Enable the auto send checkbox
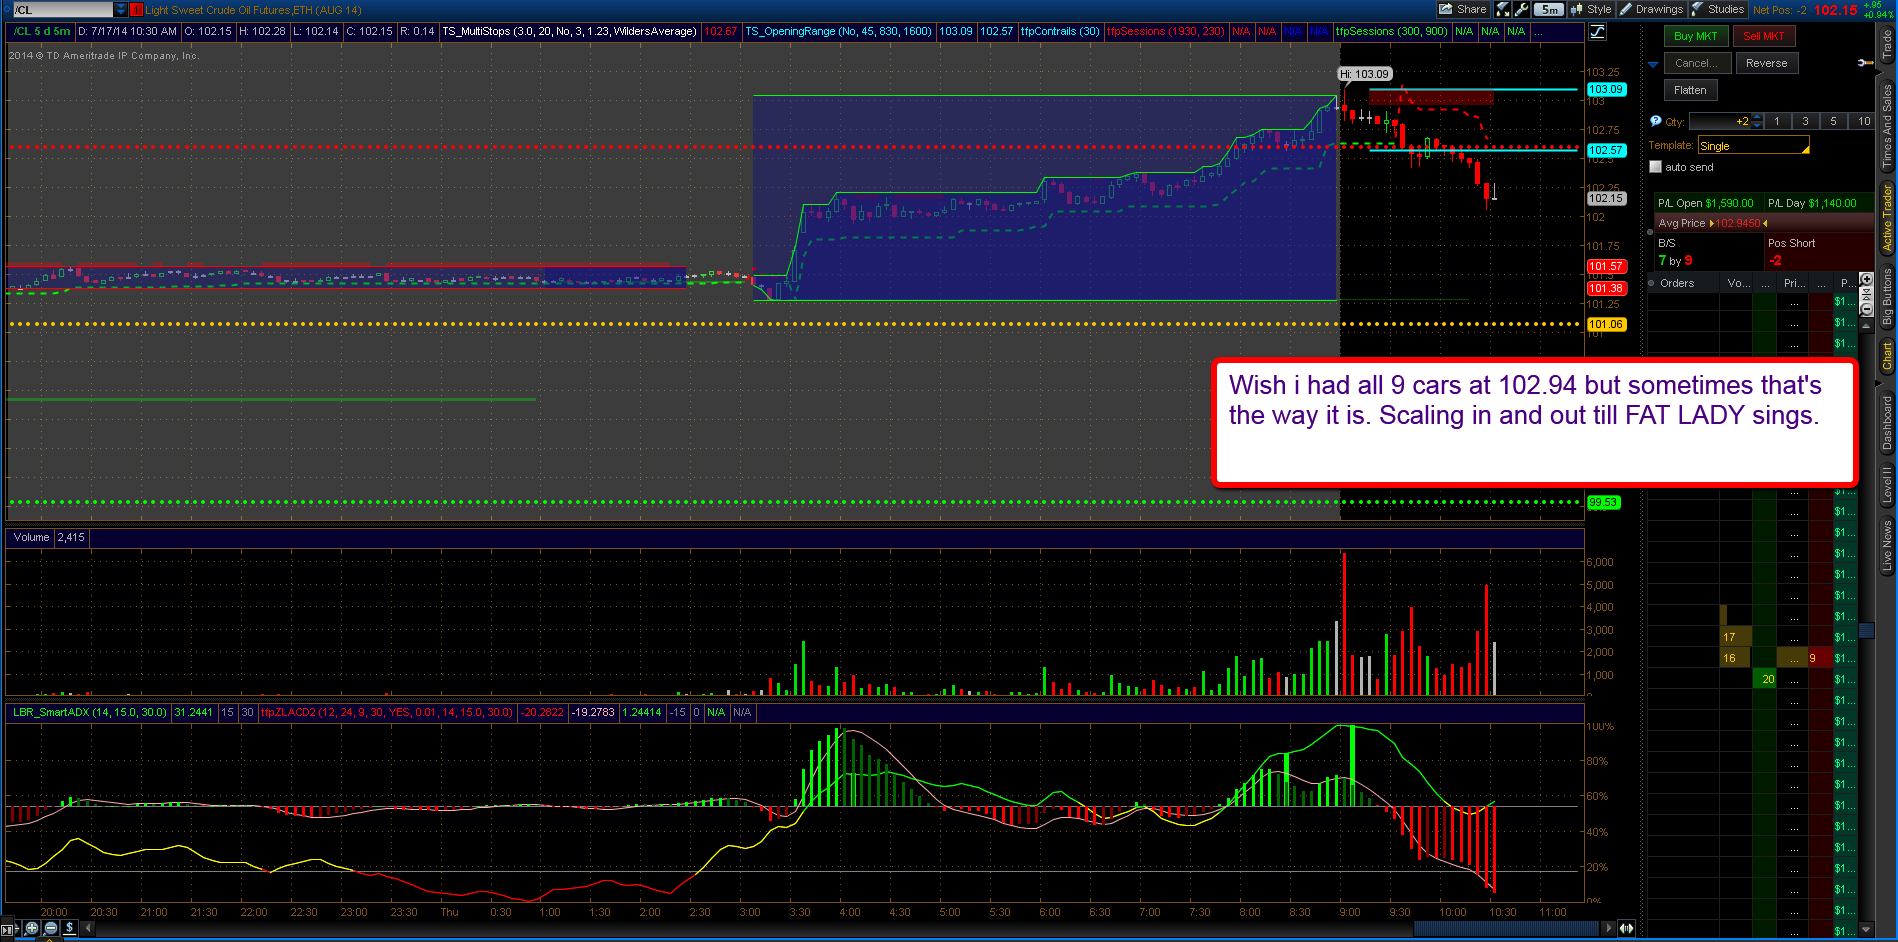 coord(1655,167)
